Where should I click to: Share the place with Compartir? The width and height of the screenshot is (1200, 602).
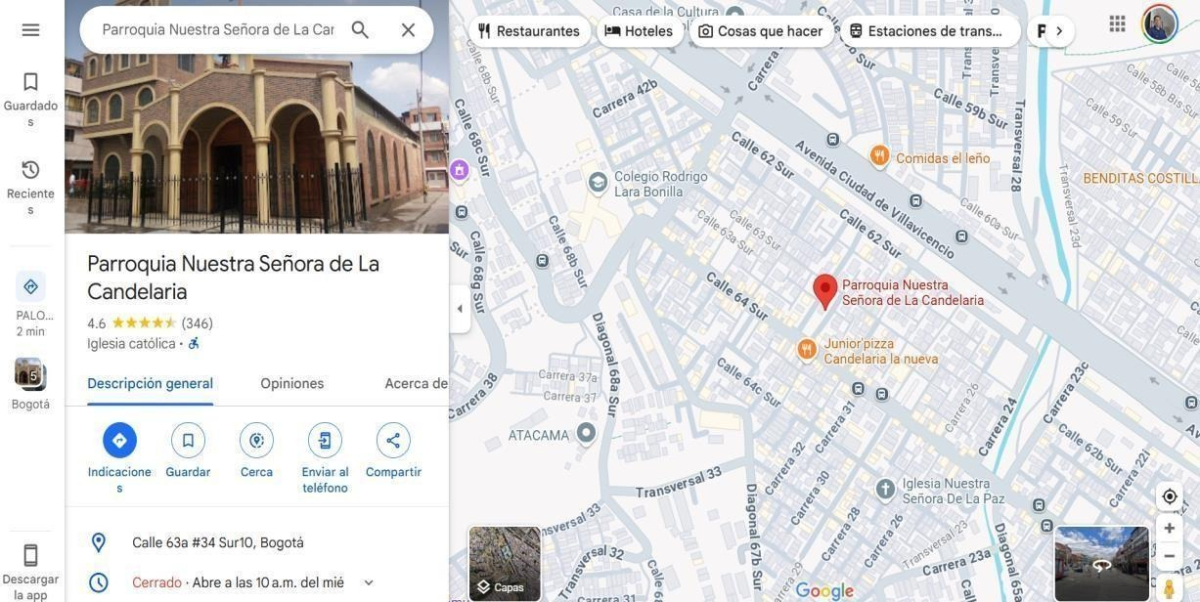coord(393,440)
